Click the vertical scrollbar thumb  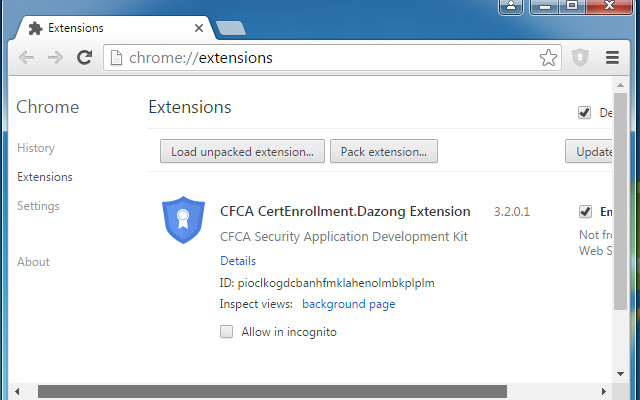[620, 202]
